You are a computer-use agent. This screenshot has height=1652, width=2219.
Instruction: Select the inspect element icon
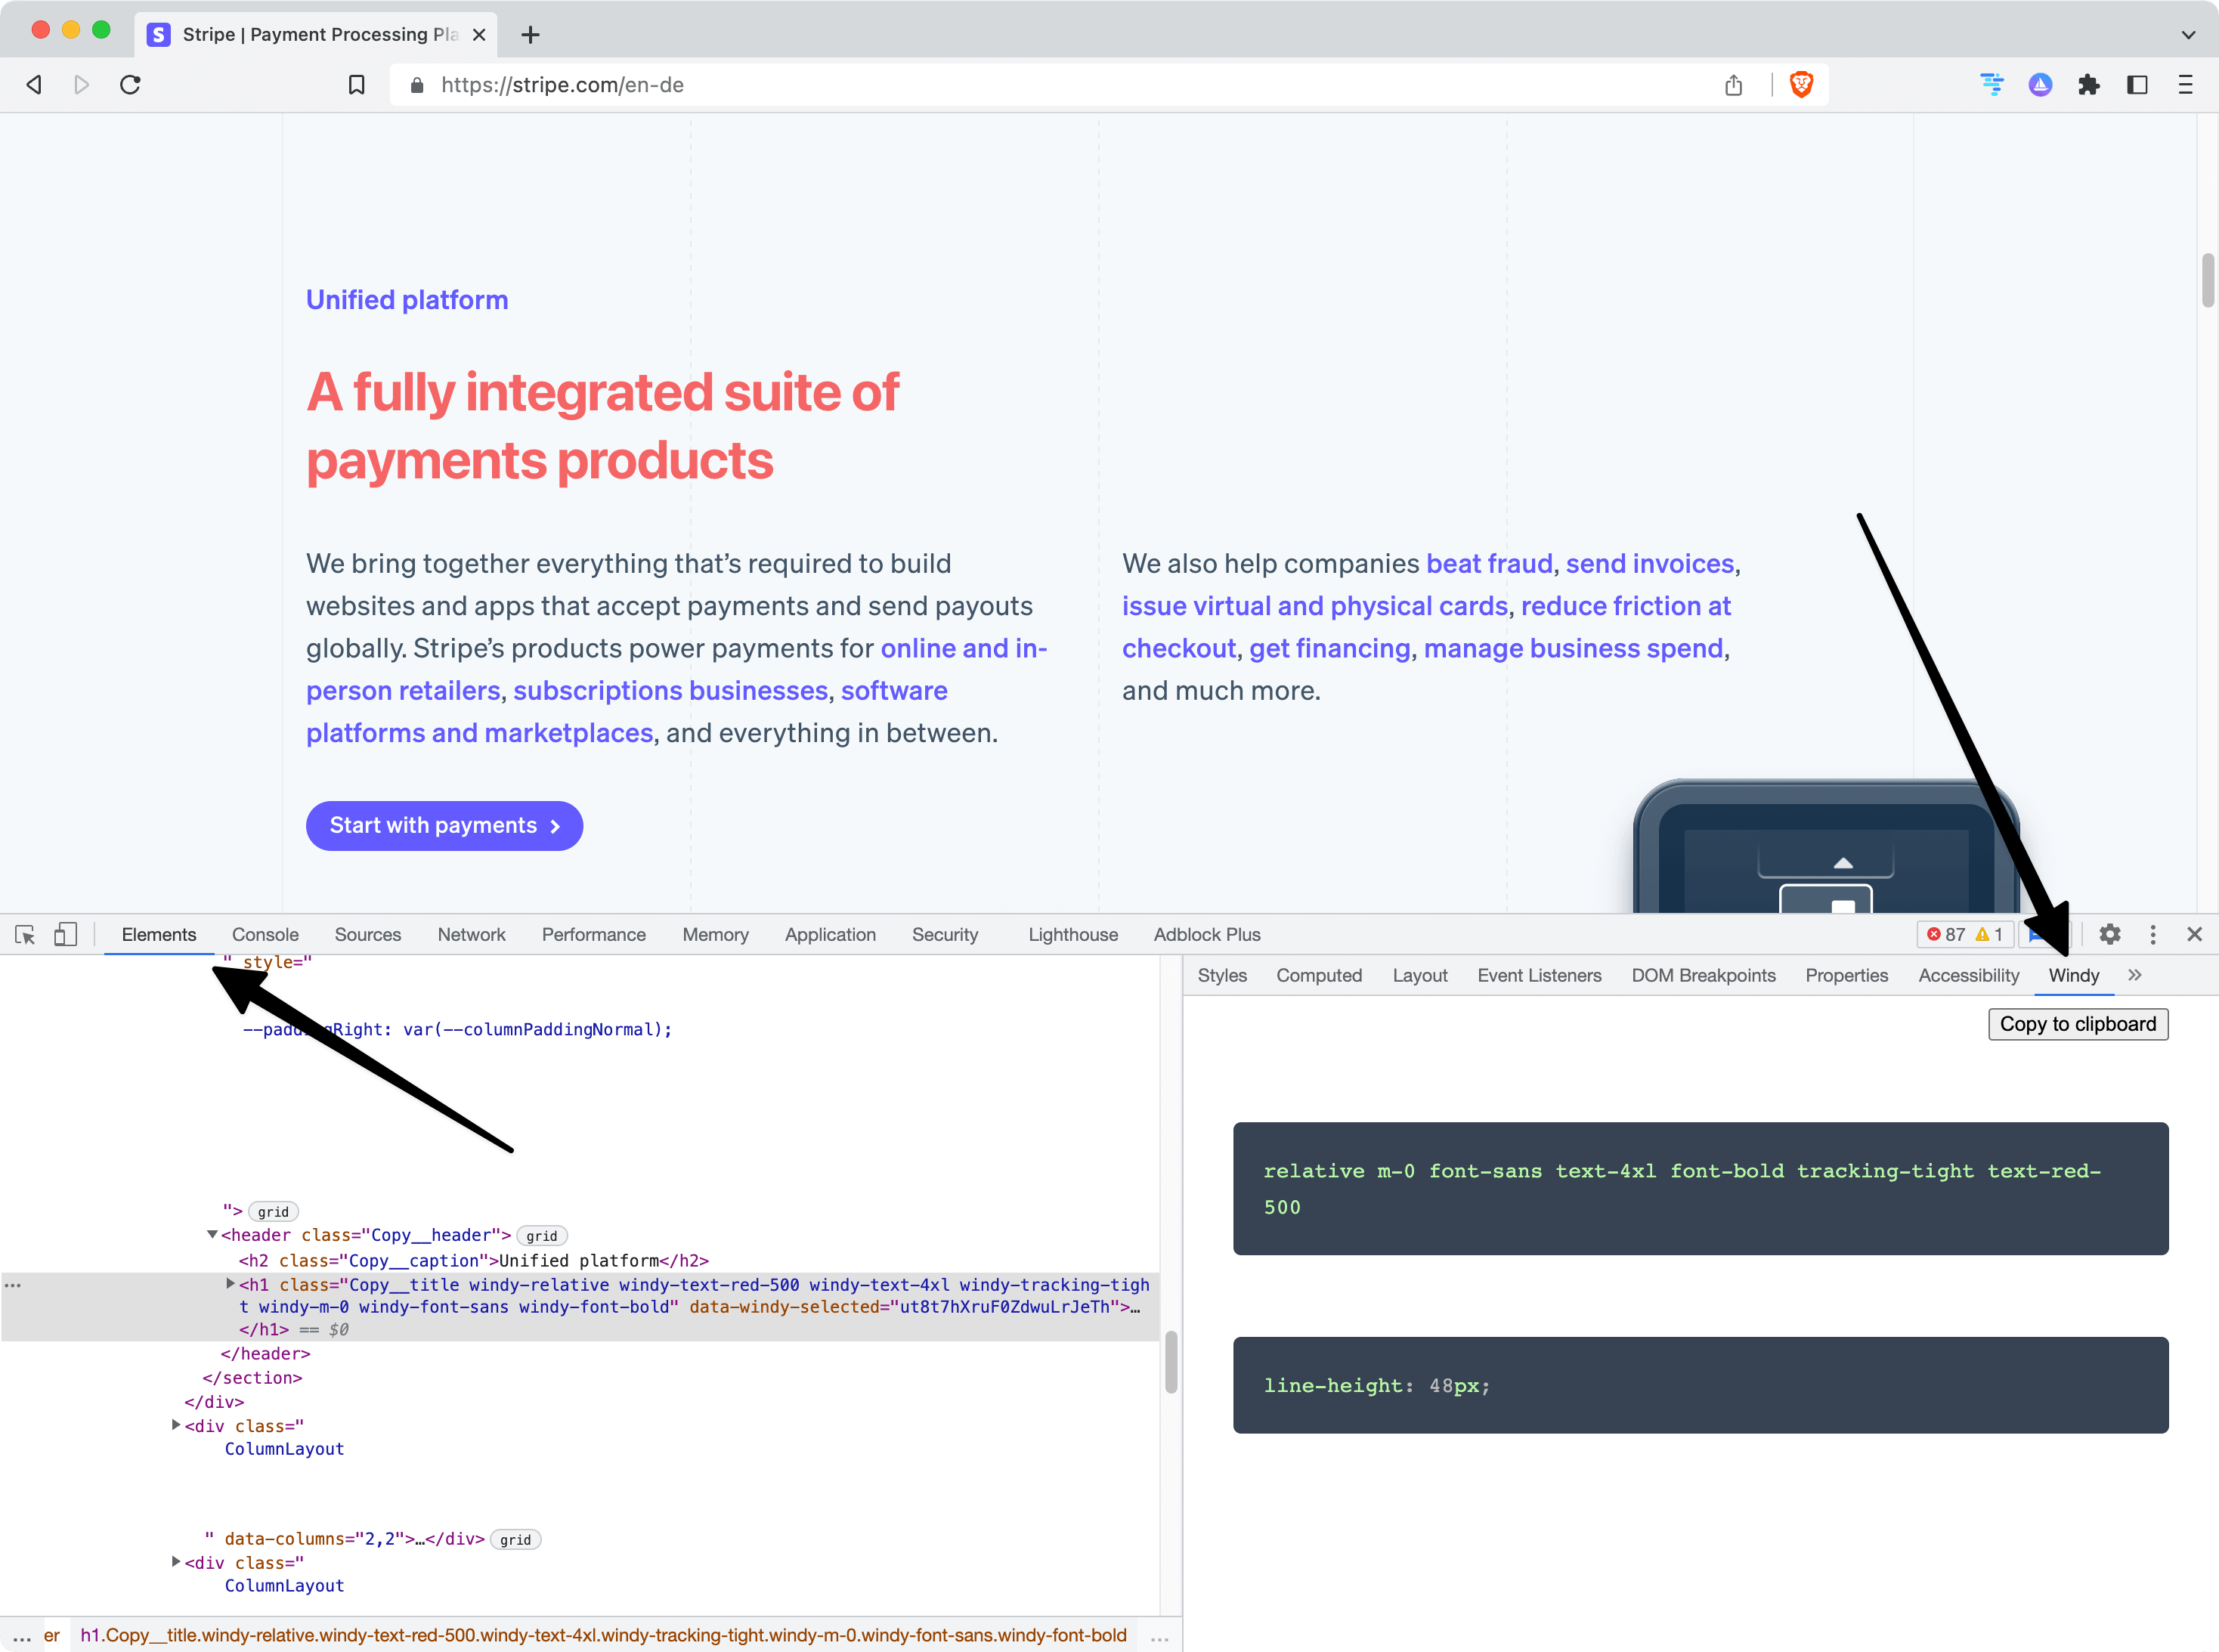click(x=24, y=933)
